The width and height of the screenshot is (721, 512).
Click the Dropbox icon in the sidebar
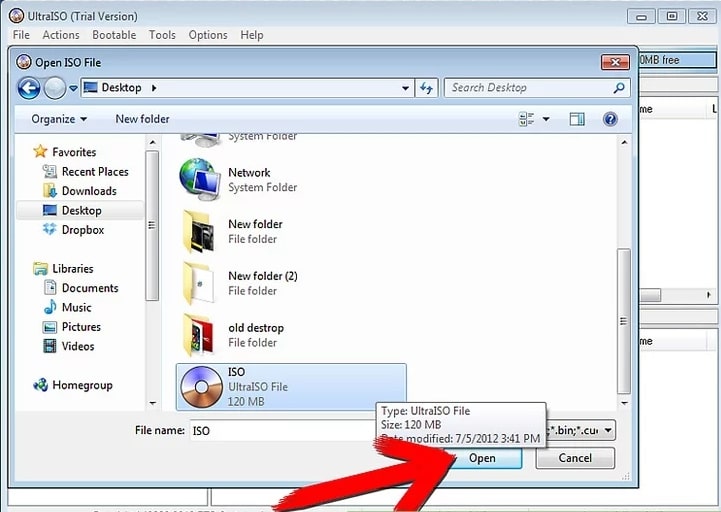coord(50,229)
